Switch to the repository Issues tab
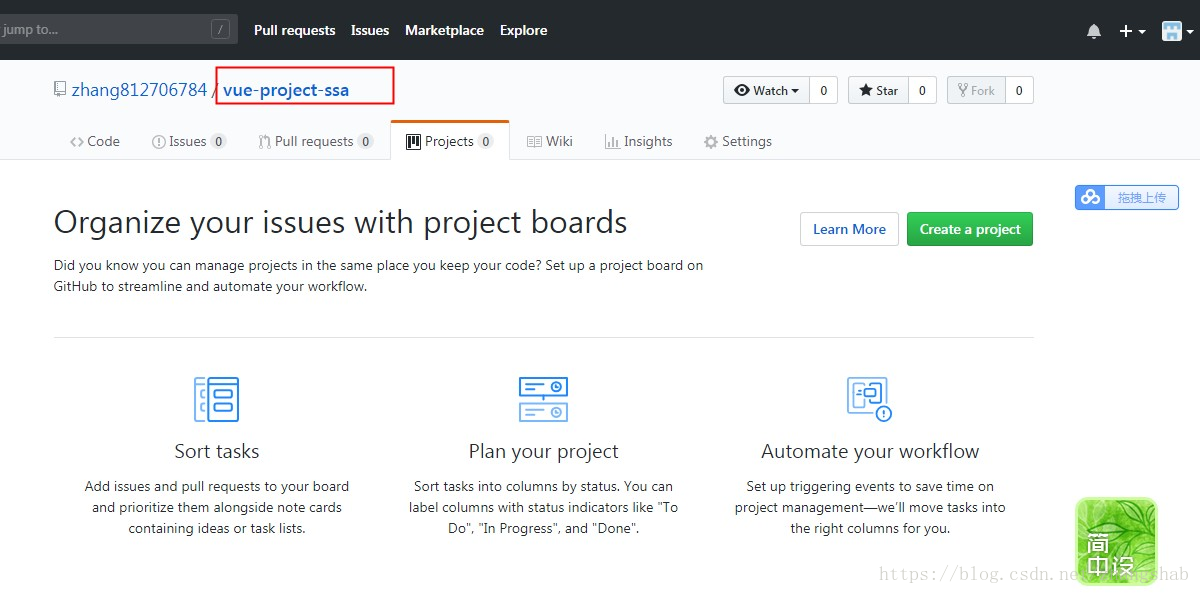This screenshot has width=1200, height=594. [189, 142]
